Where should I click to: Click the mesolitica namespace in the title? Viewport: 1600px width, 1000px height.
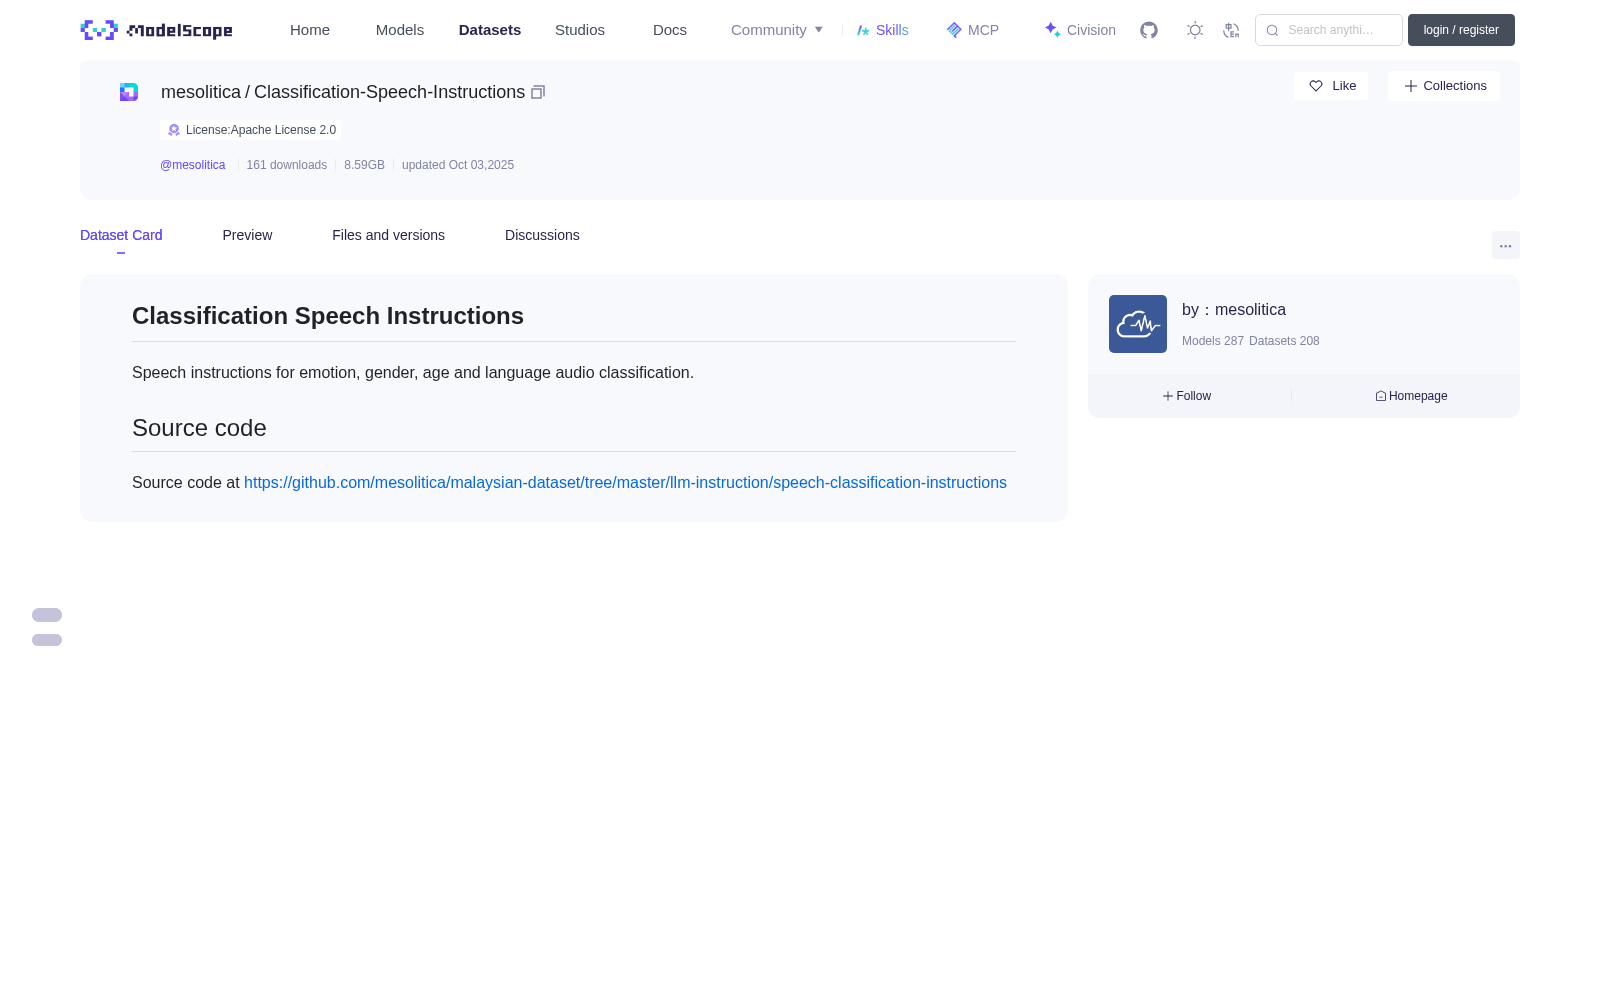click(x=201, y=92)
